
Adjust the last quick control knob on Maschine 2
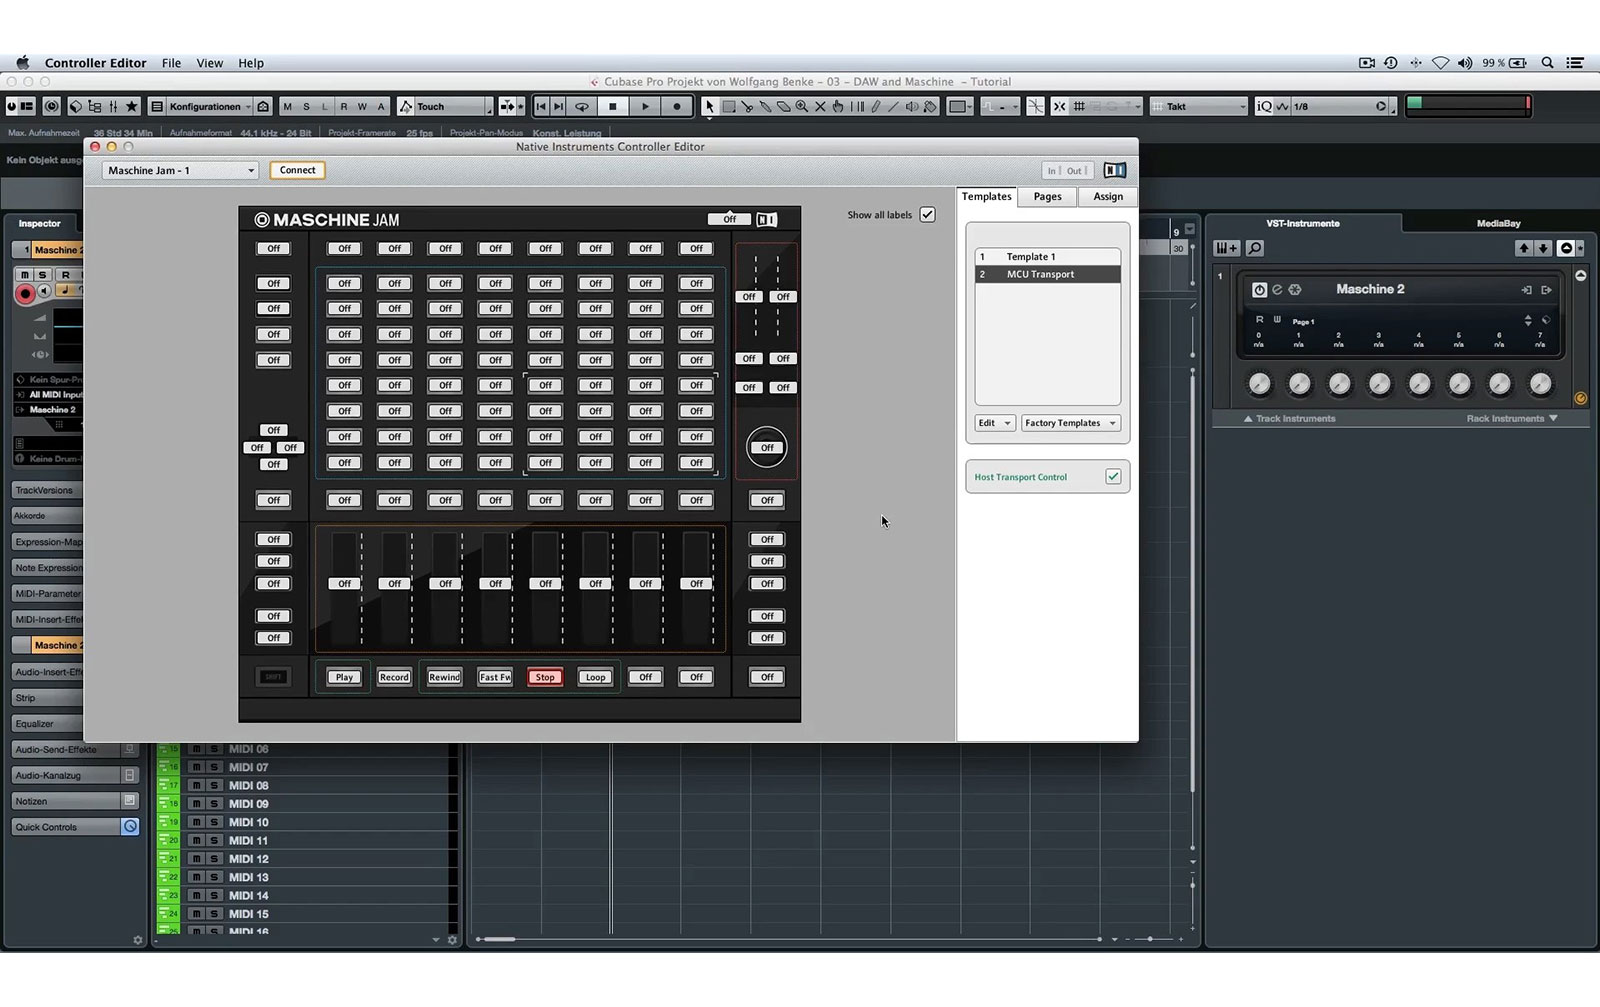coord(1541,384)
